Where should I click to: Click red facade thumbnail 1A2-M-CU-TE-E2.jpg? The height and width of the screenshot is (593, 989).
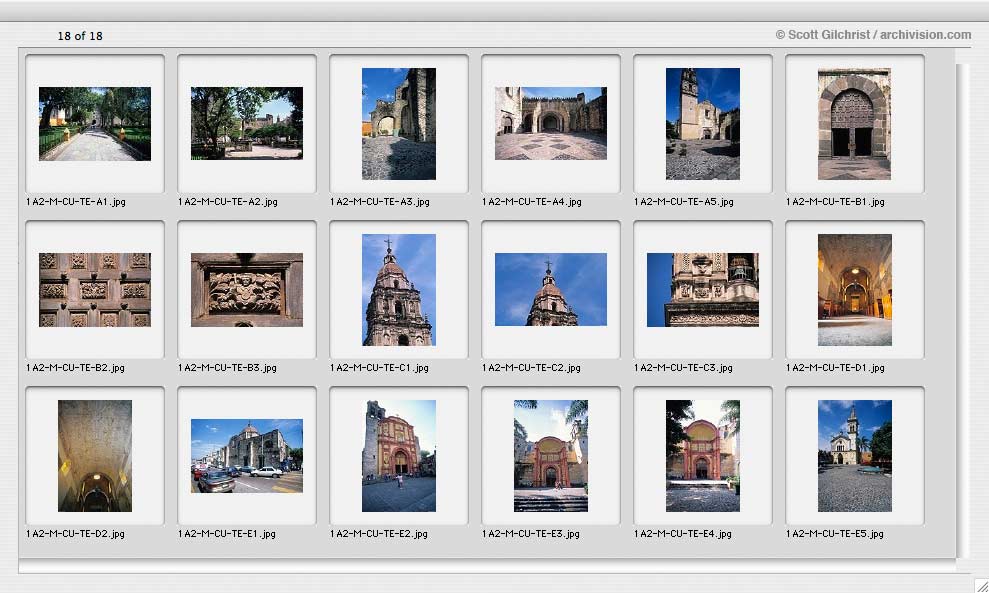click(399, 455)
